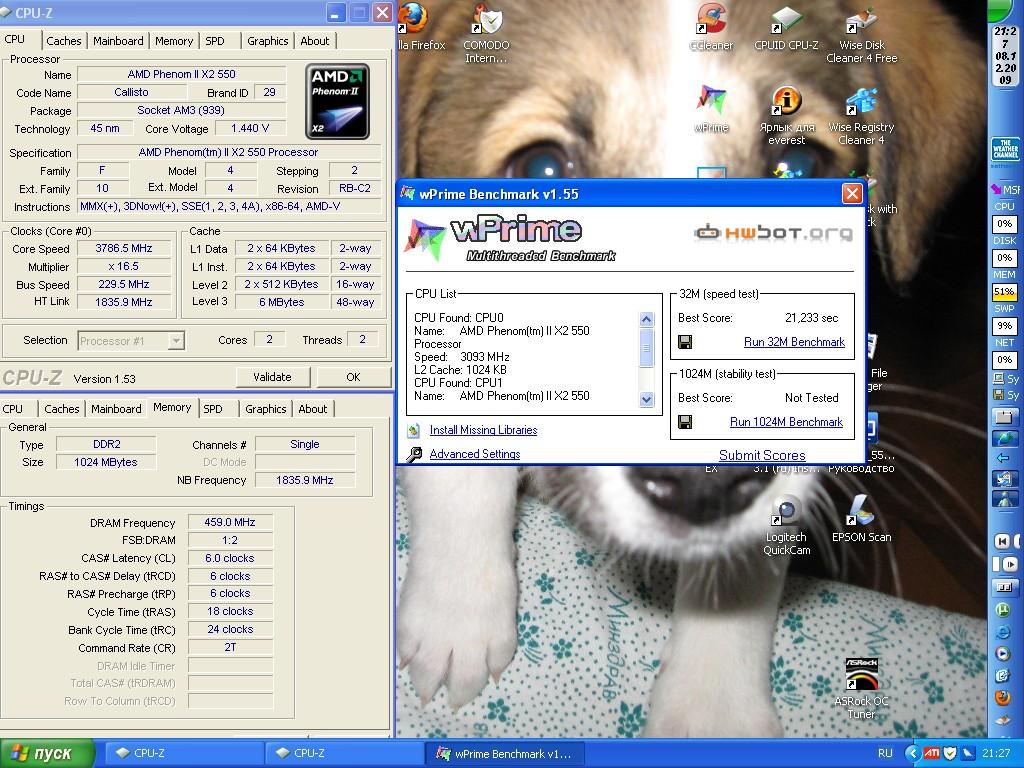Image resolution: width=1024 pixels, height=768 pixels.
Task: Click the Validate button in CPU-Z
Action: click(272, 377)
